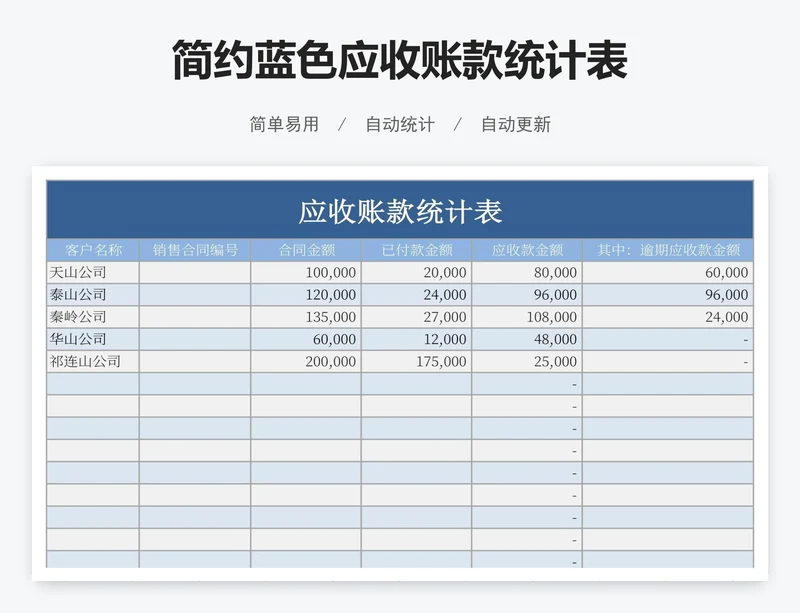Select the 80,000 receivable cell

[x=527, y=273]
